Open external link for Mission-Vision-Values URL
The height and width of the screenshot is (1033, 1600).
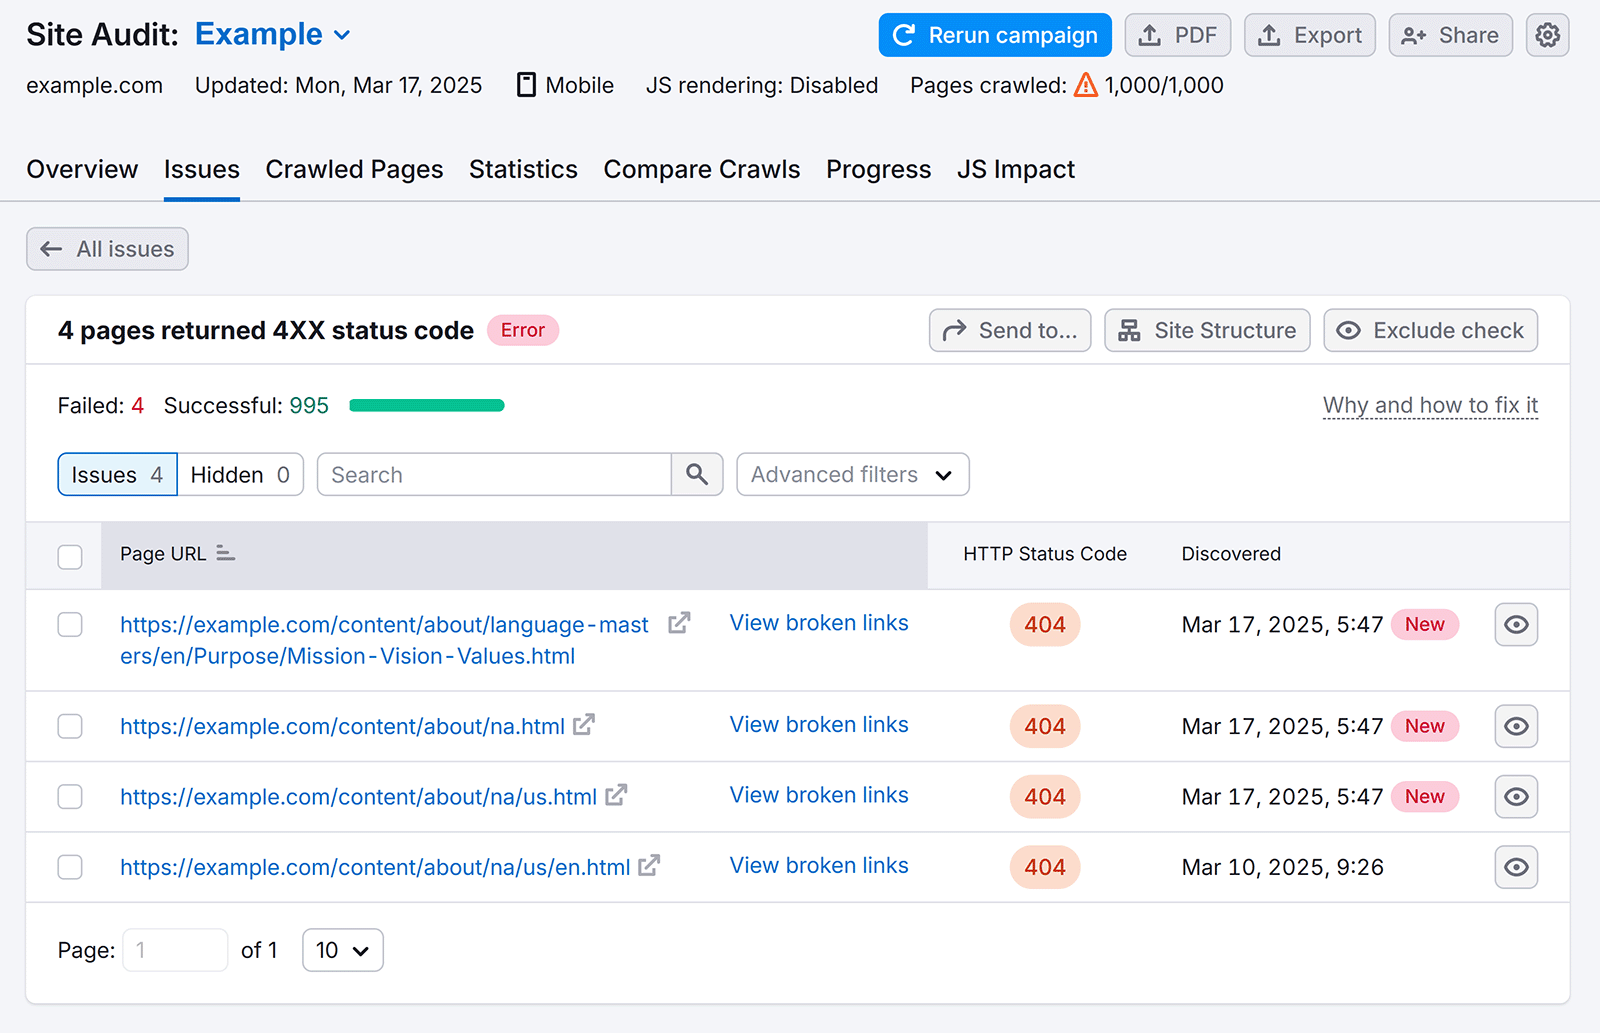pyautogui.click(x=679, y=623)
